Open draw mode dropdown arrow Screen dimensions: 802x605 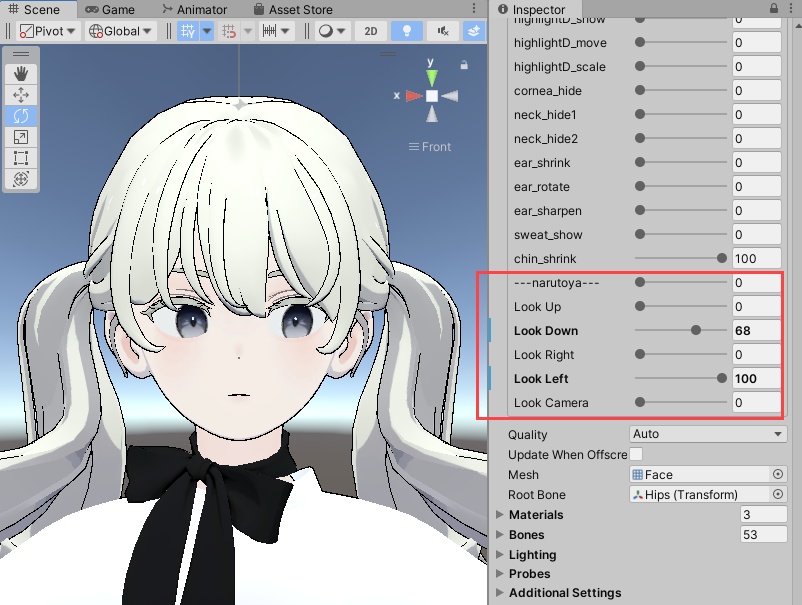(341, 31)
